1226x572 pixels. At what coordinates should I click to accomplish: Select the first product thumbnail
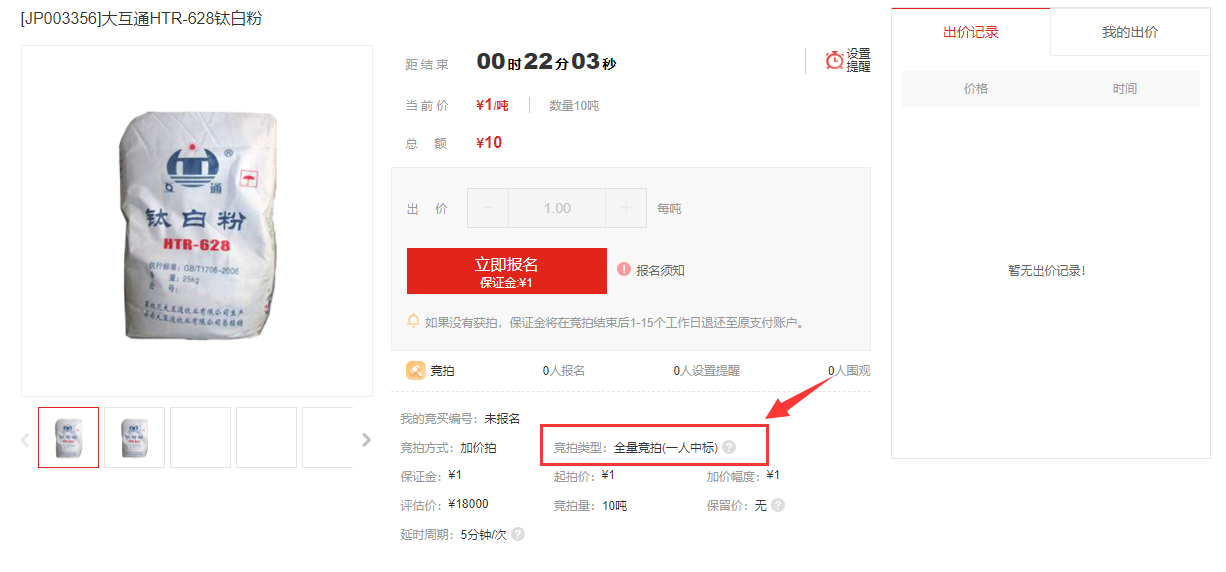click(69, 437)
